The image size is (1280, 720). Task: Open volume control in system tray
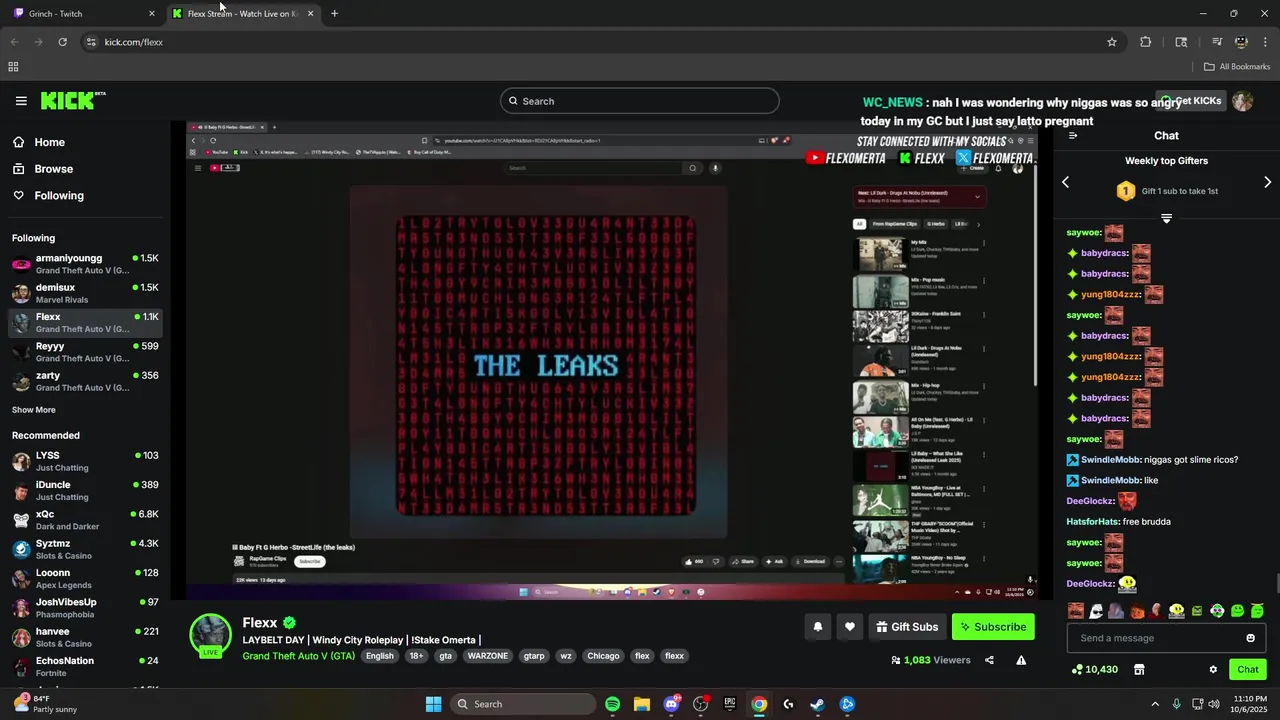1214,704
